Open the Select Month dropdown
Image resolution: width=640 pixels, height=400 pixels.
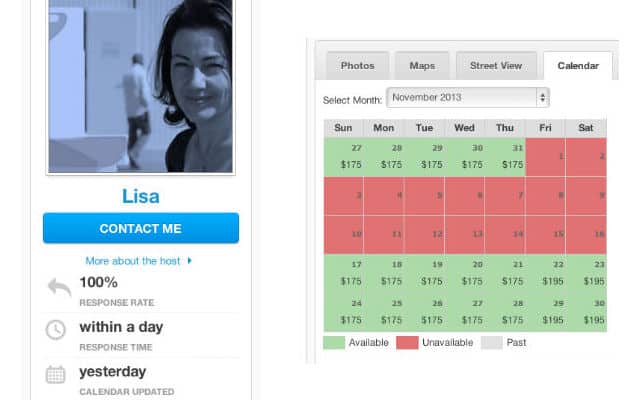(x=468, y=98)
